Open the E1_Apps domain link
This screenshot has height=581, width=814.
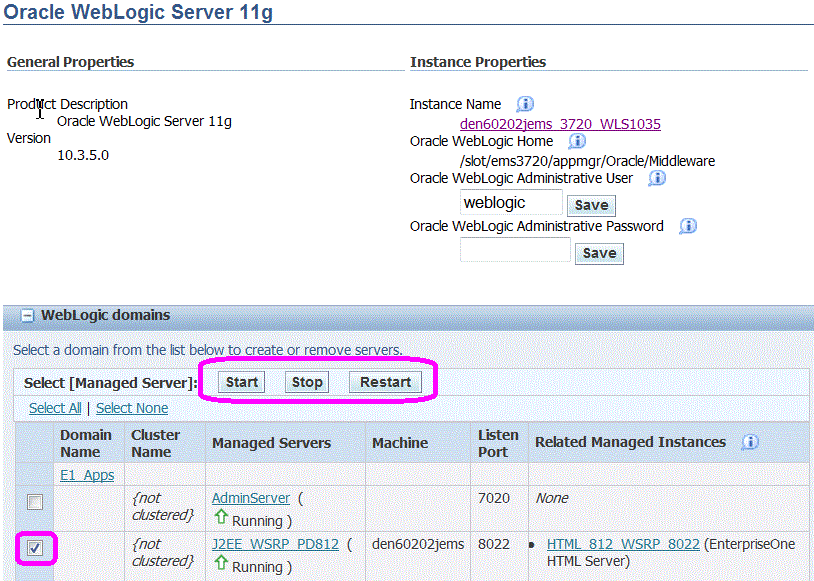tap(87, 475)
